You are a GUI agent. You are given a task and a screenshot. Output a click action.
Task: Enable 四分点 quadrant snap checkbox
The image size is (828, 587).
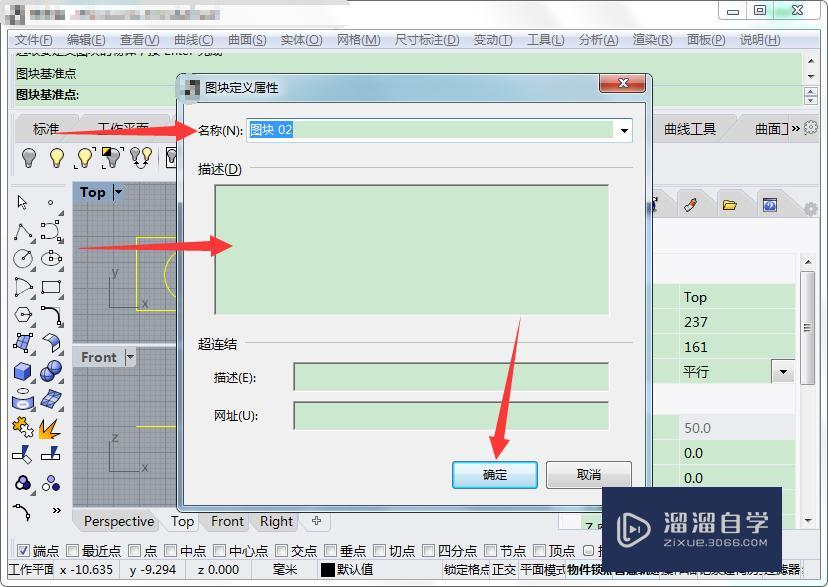coord(428,551)
